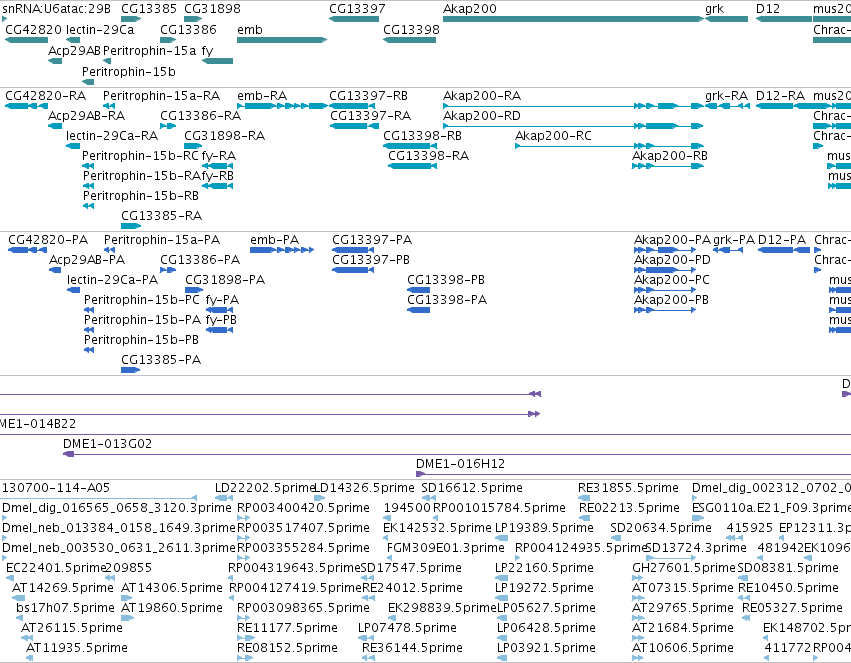Viewport: 851px width, 663px height.
Task: Click the AT11935.5prime EST label
Action: tap(77, 648)
